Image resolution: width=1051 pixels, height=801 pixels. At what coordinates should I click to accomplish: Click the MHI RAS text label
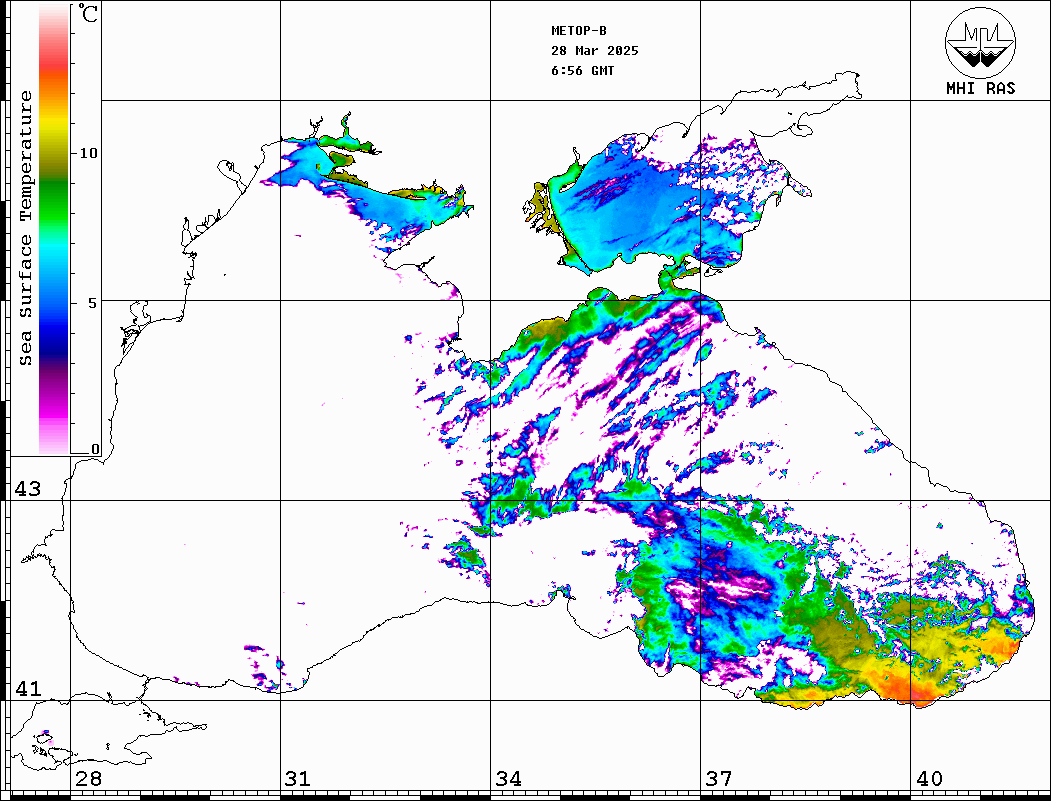[981, 88]
